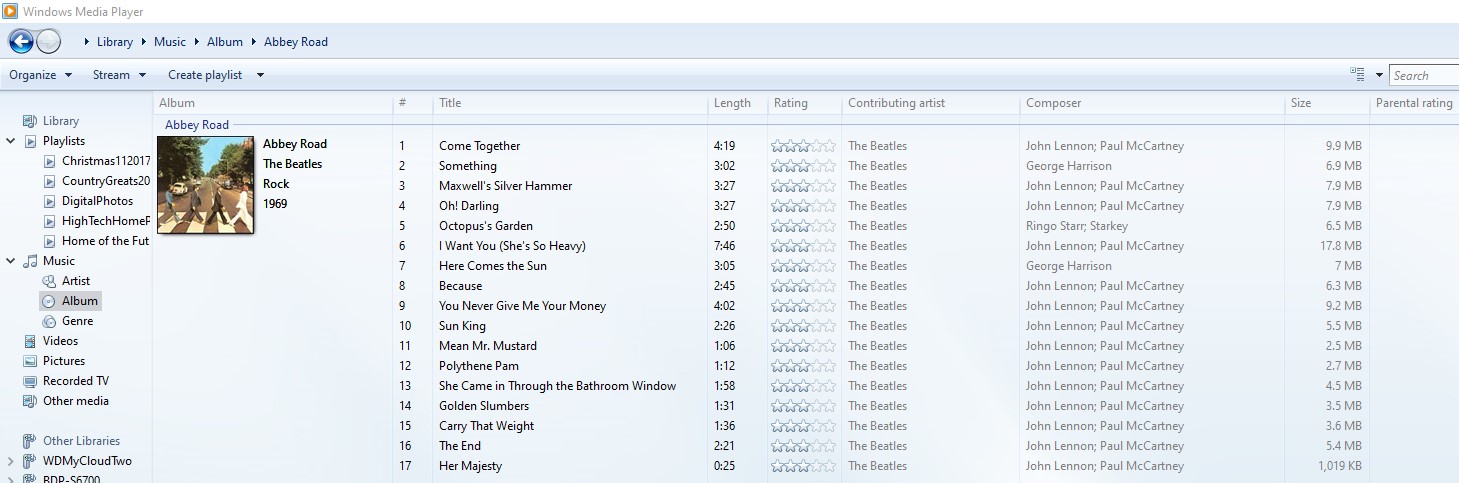Click the Library icon in the sidebar
This screenshot has width=1459, height=483.
(x=30, y=121)
